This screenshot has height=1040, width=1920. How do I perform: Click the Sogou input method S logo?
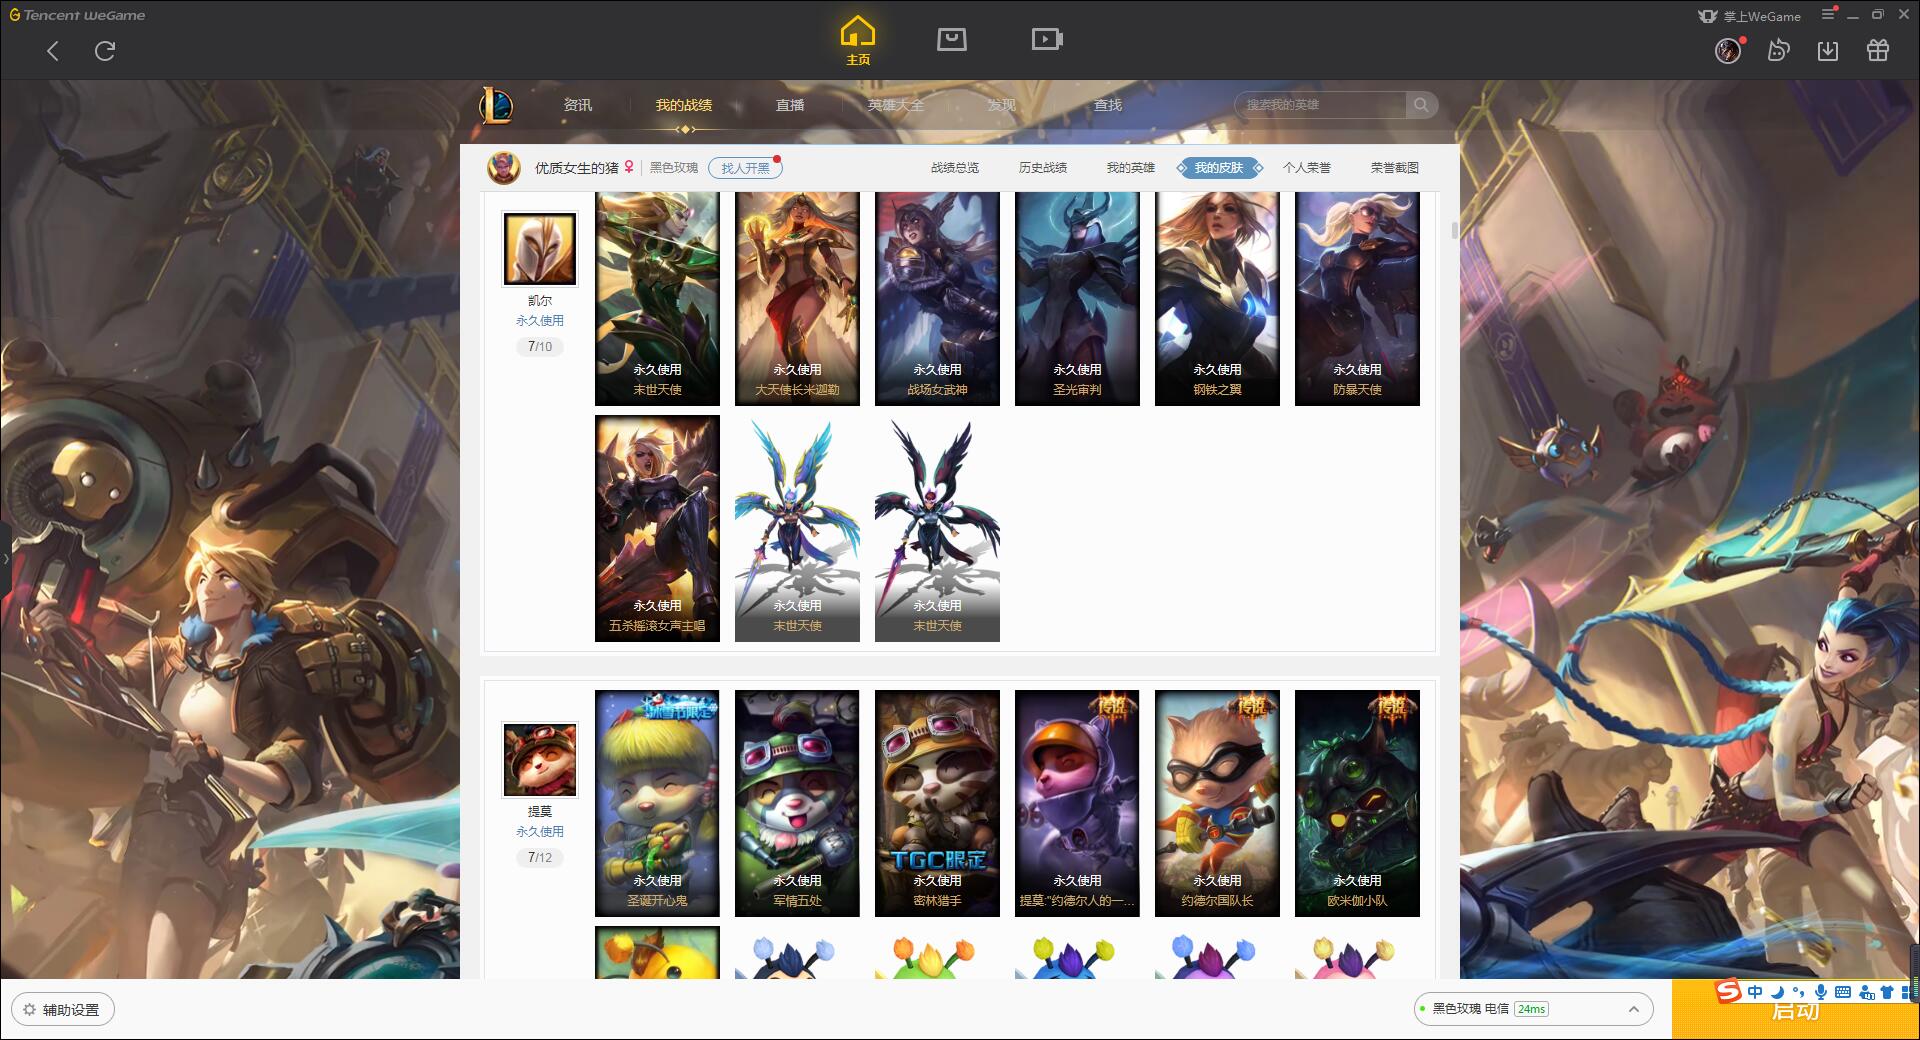1728,991
